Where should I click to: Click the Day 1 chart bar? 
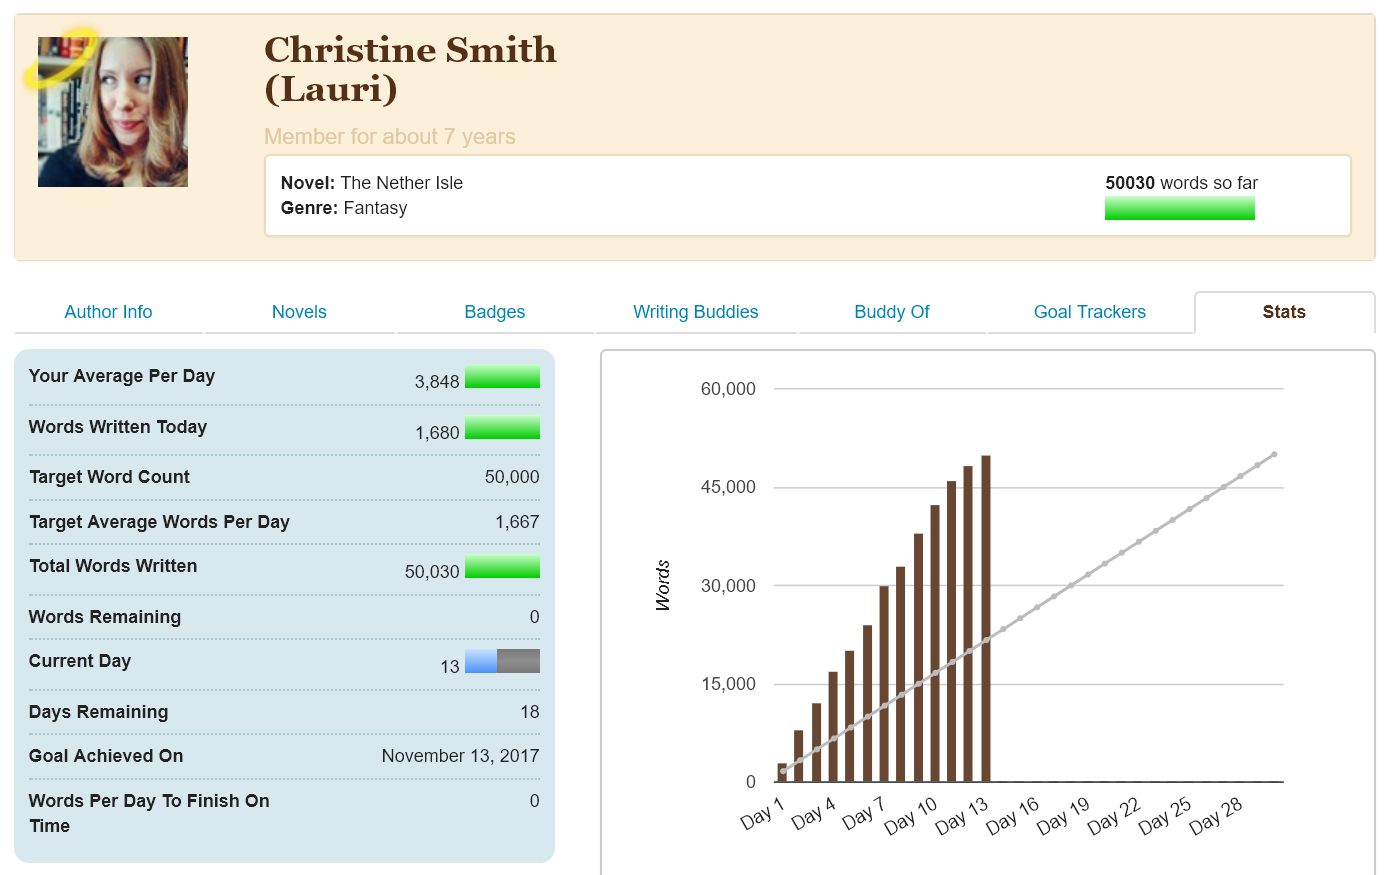tap(782, 773)
